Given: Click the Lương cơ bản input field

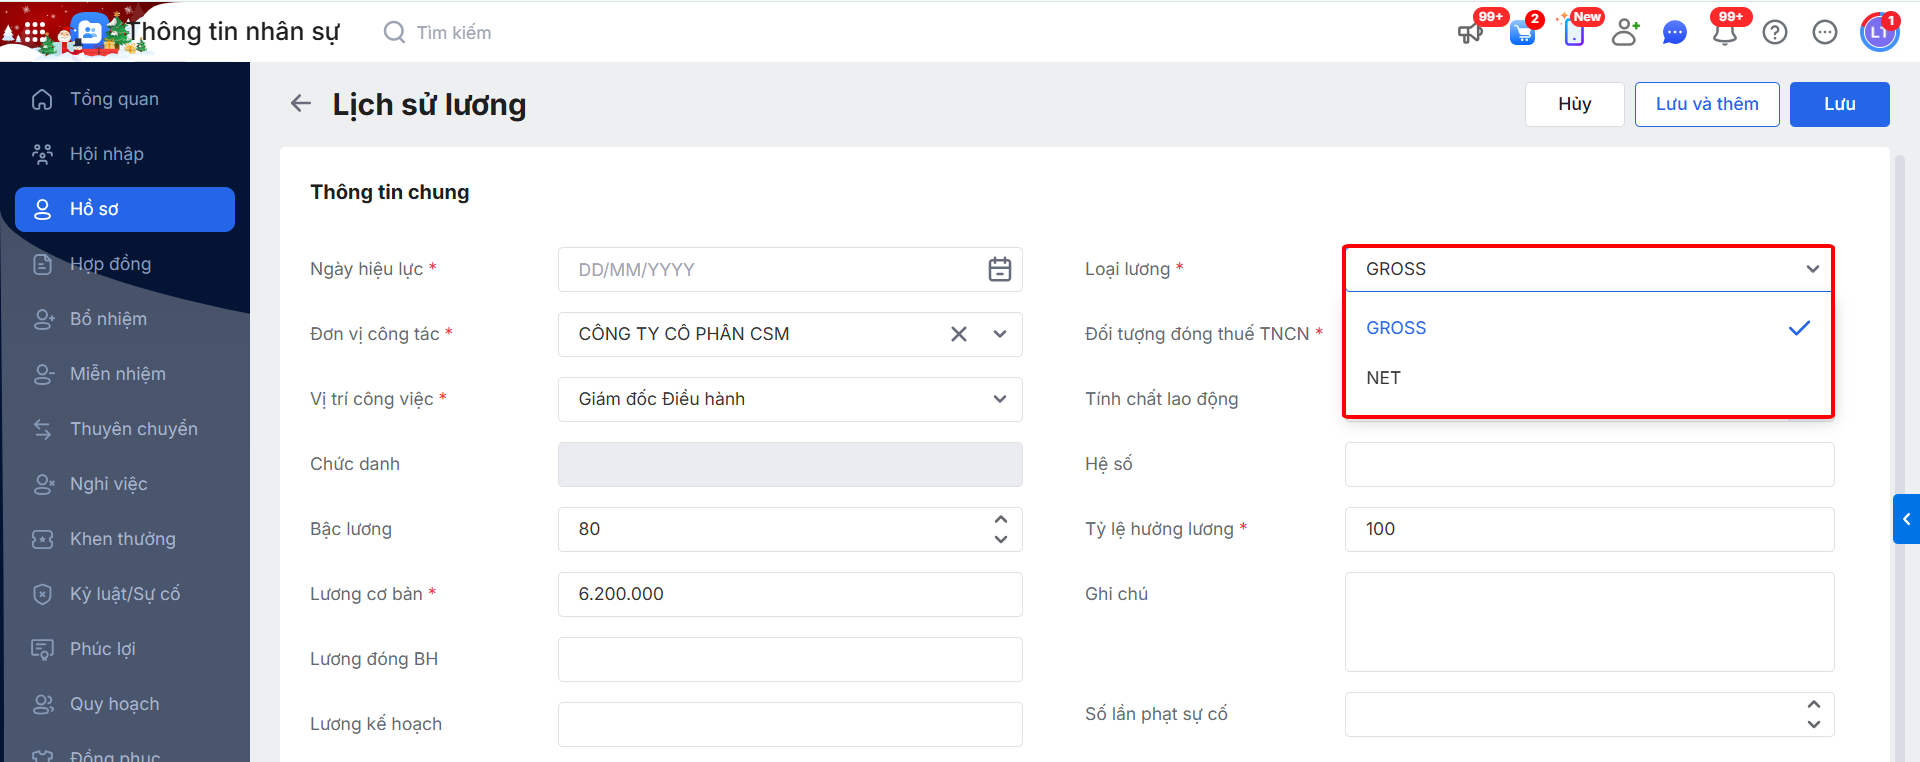Looking at the screenshot, I should 790,594.
